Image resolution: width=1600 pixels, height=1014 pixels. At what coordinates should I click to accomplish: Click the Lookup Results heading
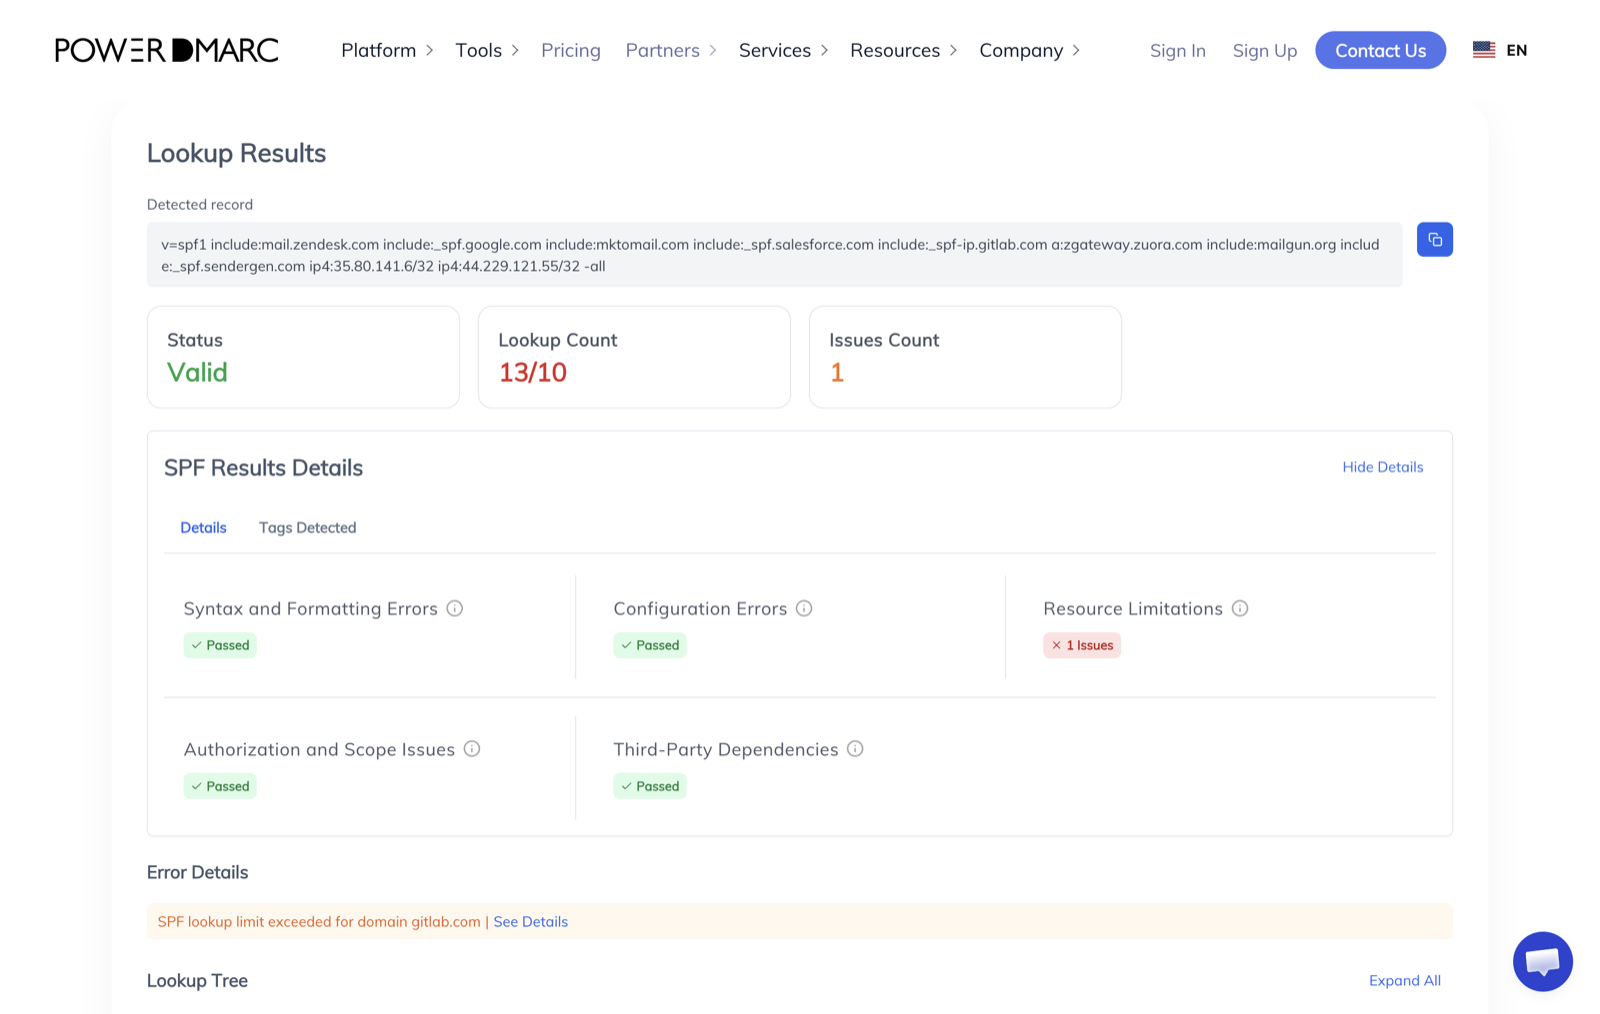(236, 153)
